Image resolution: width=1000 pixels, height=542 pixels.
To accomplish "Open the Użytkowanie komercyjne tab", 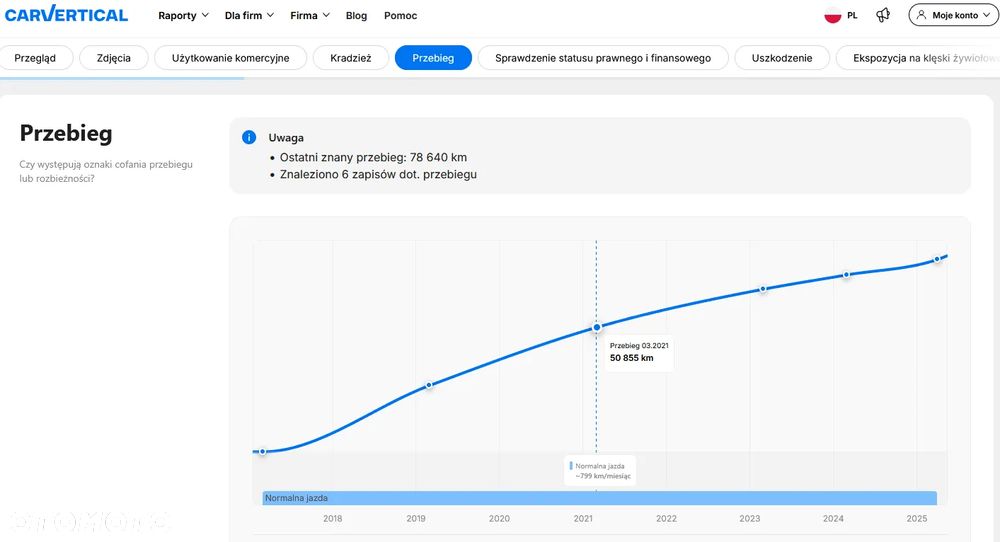I will click(230, 58).
